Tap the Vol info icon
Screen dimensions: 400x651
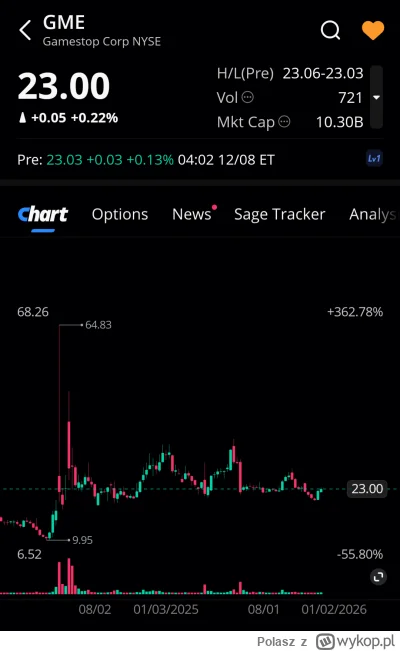(248, 98)
